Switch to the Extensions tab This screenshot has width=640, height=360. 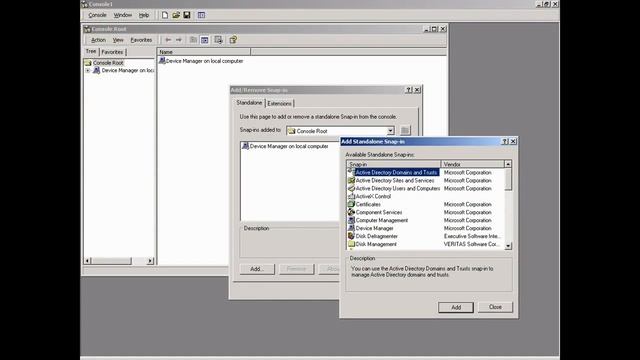point(280,104)
